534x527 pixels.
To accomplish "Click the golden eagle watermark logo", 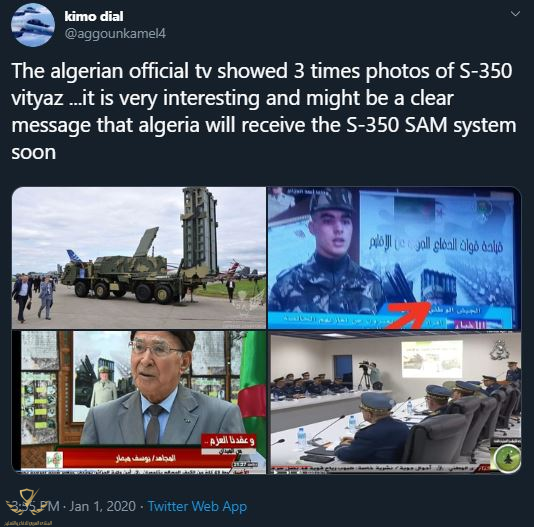I will (27, 502).
